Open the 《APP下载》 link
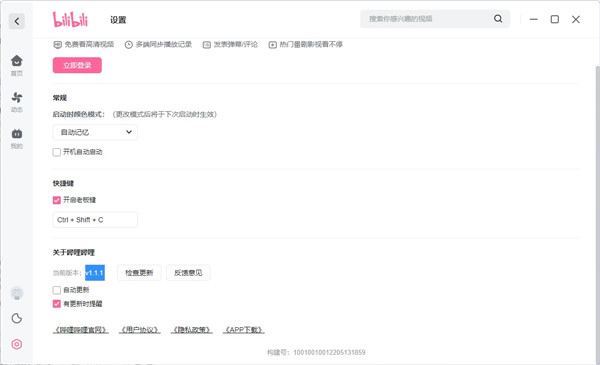 (244, 330)
